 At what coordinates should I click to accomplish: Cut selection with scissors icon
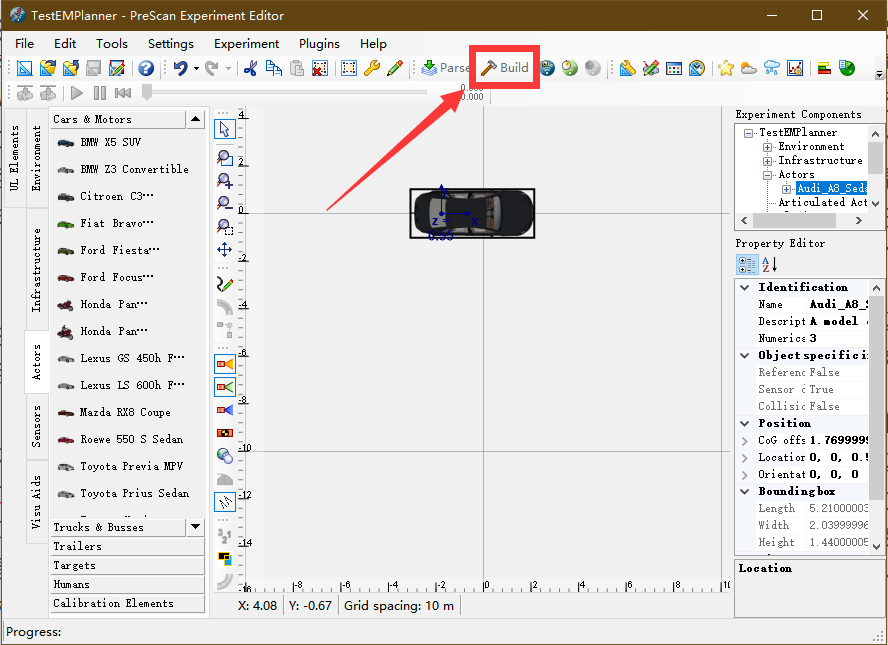(250, 68)
